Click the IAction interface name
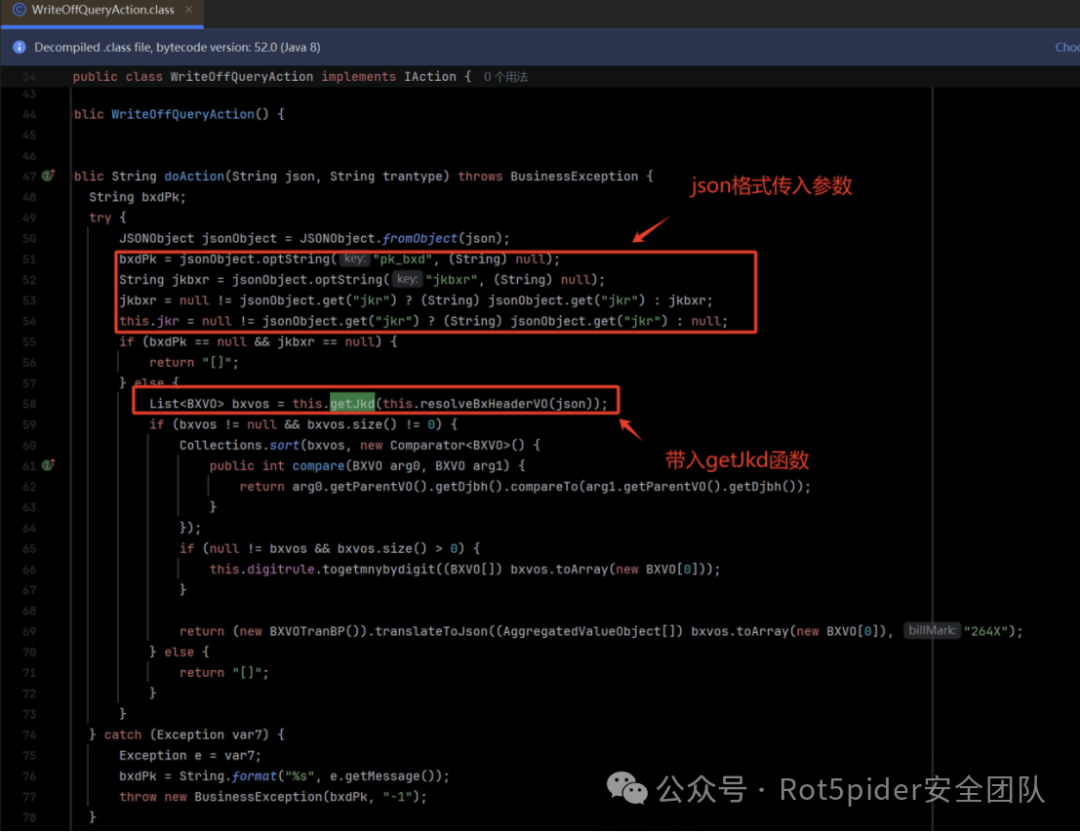The height and width of the screenshot is (832, 1080). (430, 77)
